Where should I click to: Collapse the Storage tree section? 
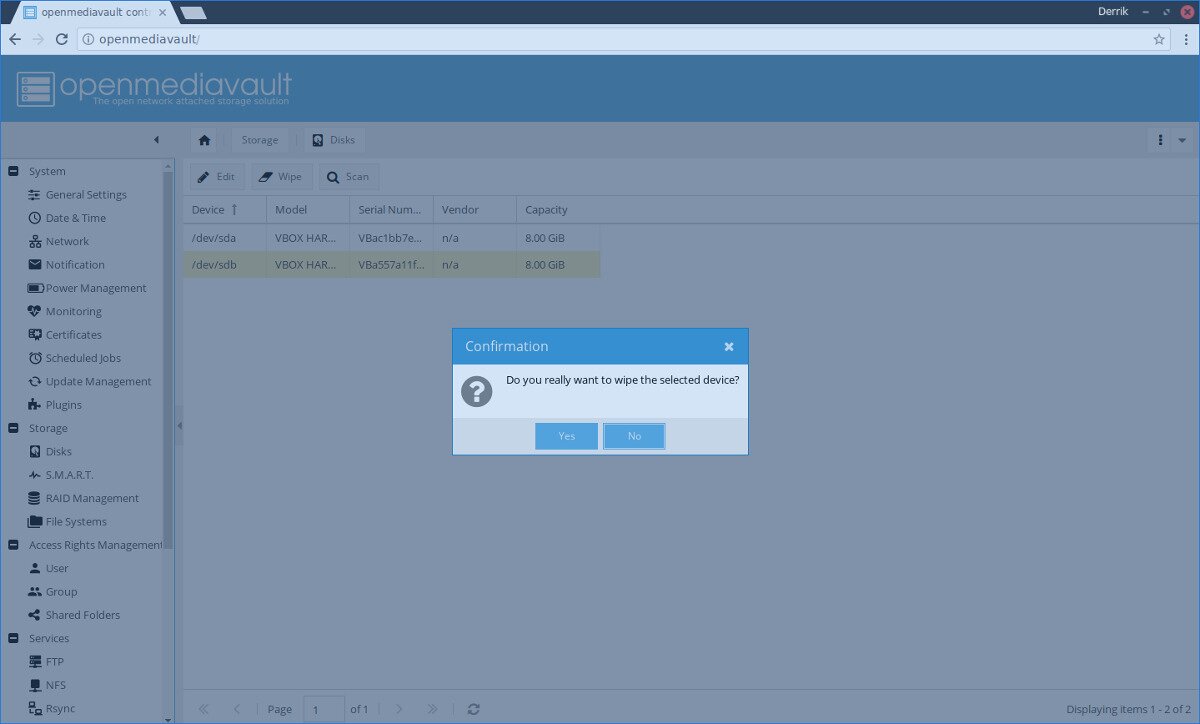point(13,428)
